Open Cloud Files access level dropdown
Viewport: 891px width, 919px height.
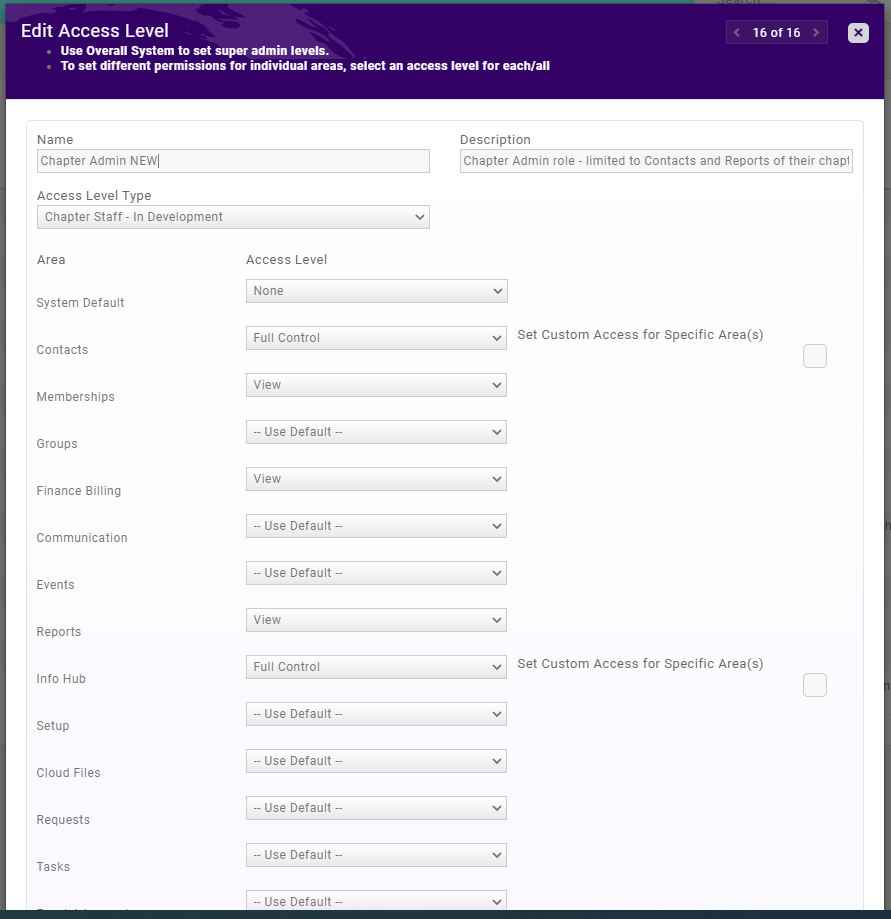coord(376,761)
